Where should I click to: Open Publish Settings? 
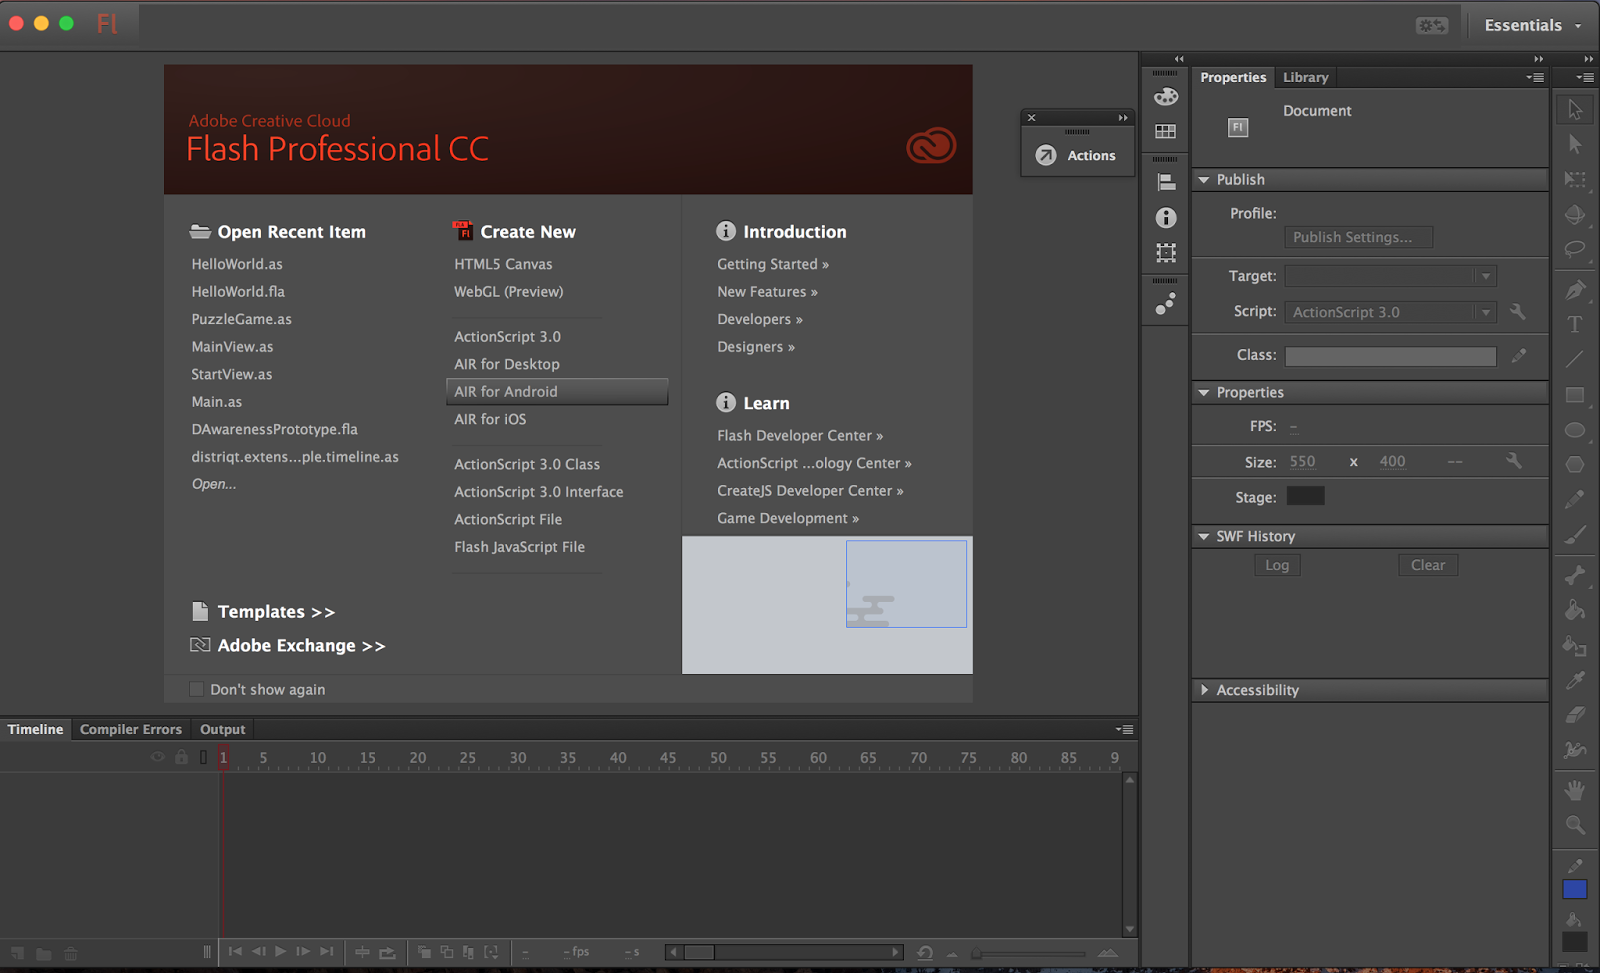tap(1357, 237)
